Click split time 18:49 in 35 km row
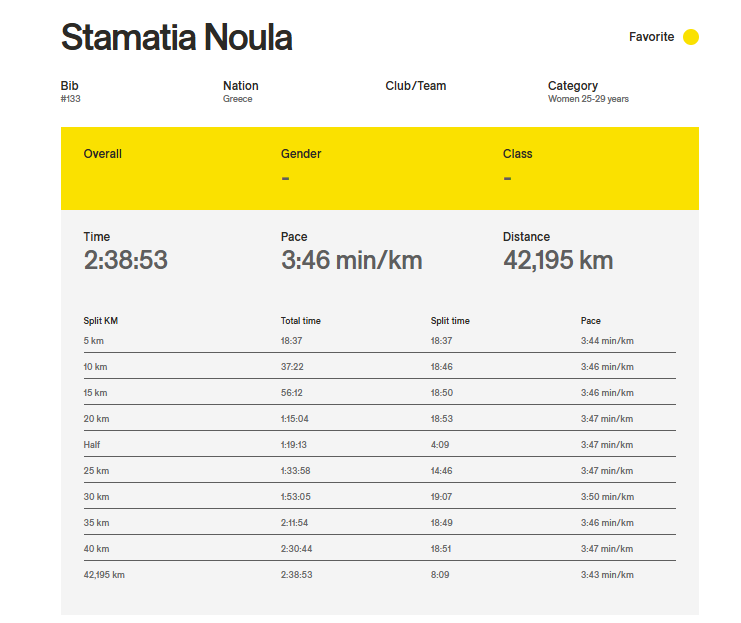Viewport: 741px width, 623px height. coord(441,523)
